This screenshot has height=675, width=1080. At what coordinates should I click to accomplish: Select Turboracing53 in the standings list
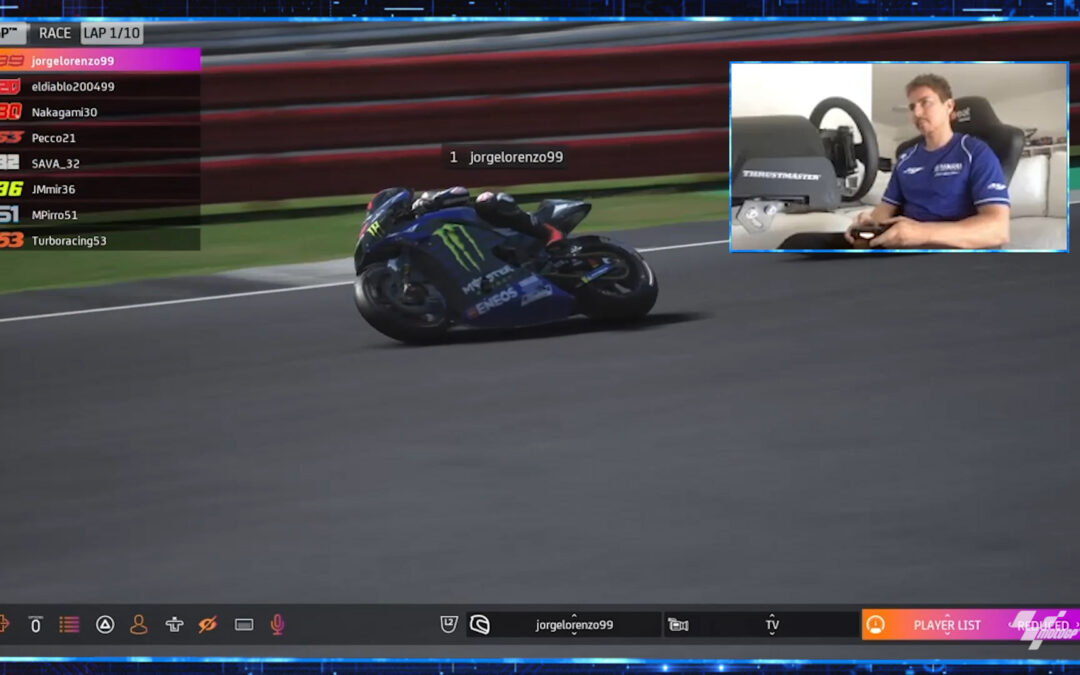click(x=100, y=240)
